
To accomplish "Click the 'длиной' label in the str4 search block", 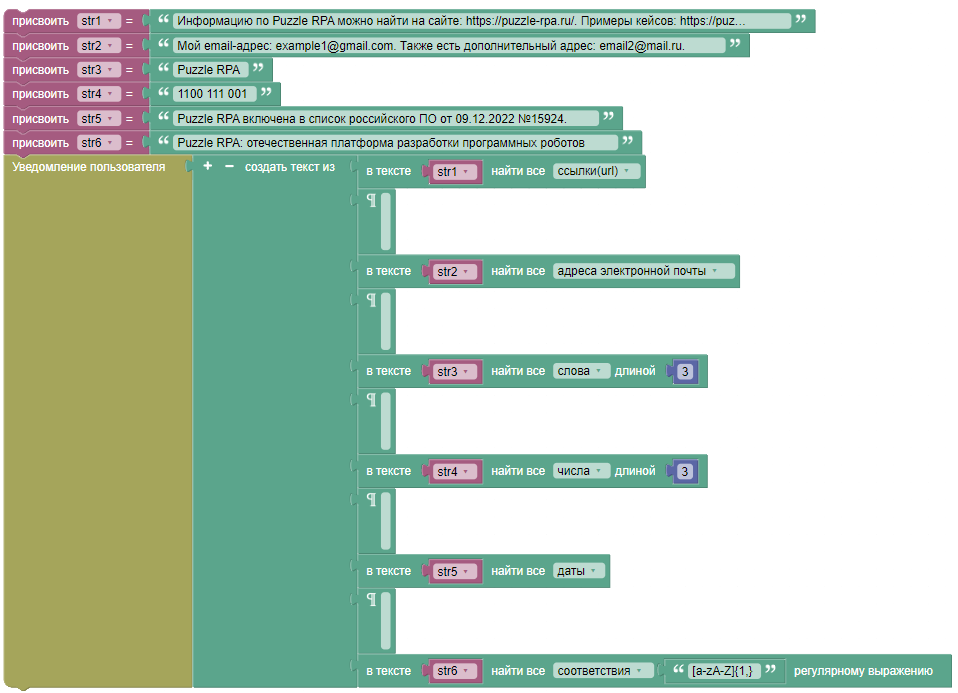I will pyautogui.click(x=635, y=471).
